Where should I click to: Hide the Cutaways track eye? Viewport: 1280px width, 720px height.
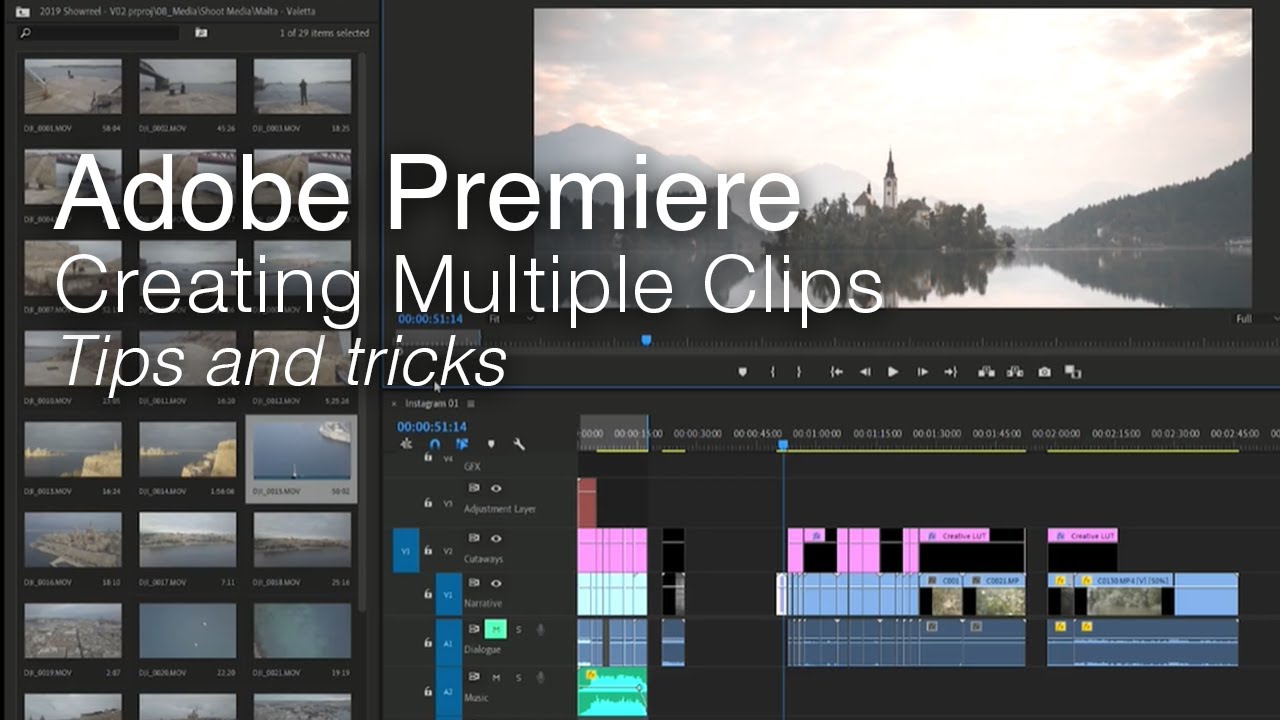pyautogui.click(x=496, y=538)
